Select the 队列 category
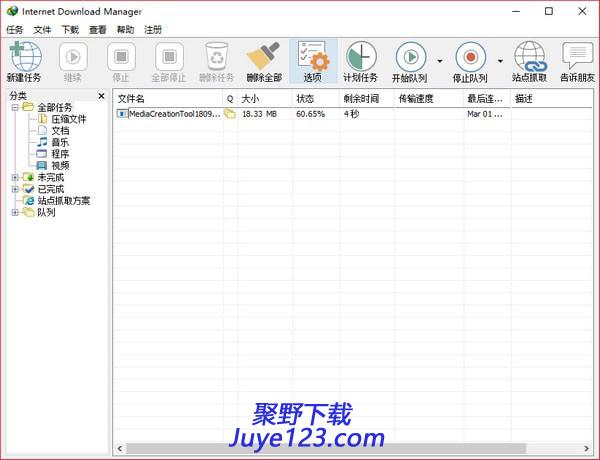The width and height of the screenshot is (600, 460). pyautogui.click(x=46, y=212)
